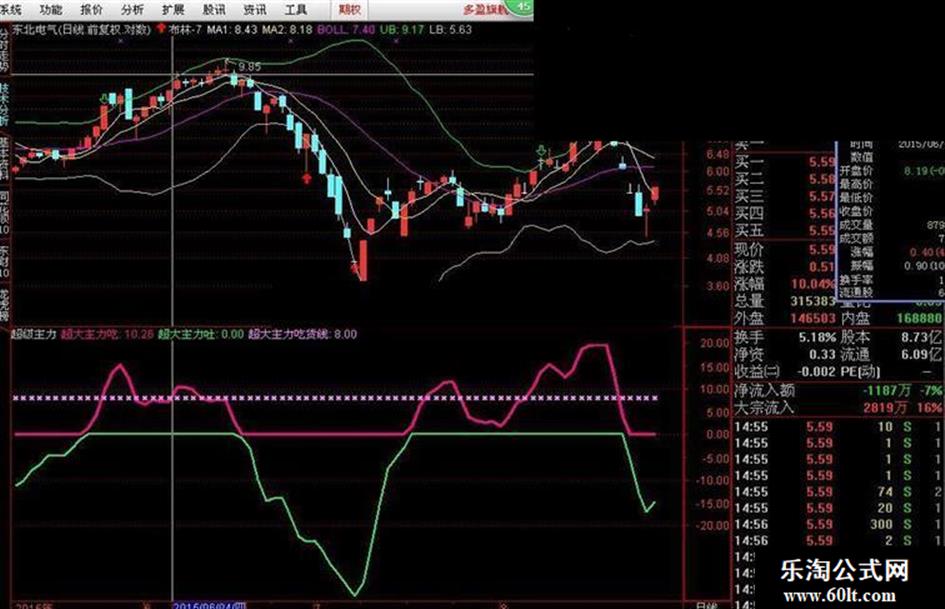Click the 14:56 trade with volume 300
The width and height of the screenshot is (945, 609).
(838, 525)
